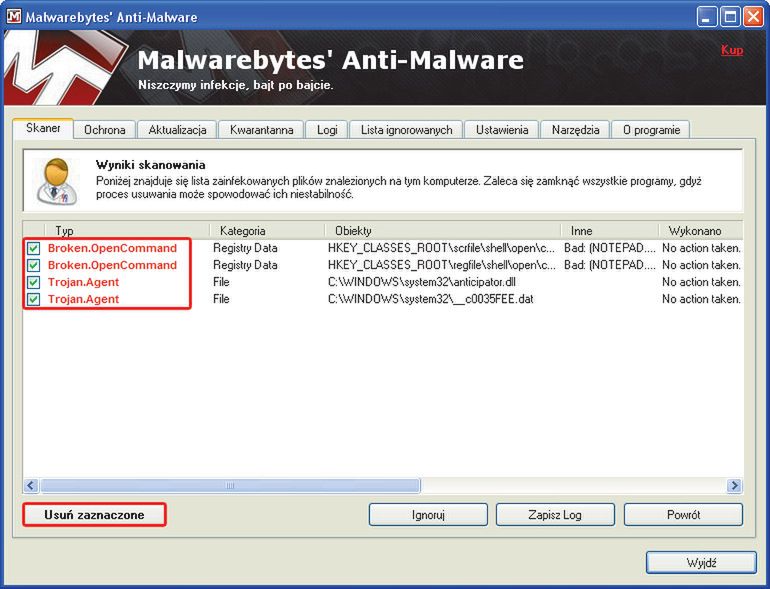Sort by the Obiekty column header
This screenshot has width=770, height=589.
pyautogui.click(x=443, y=230)
